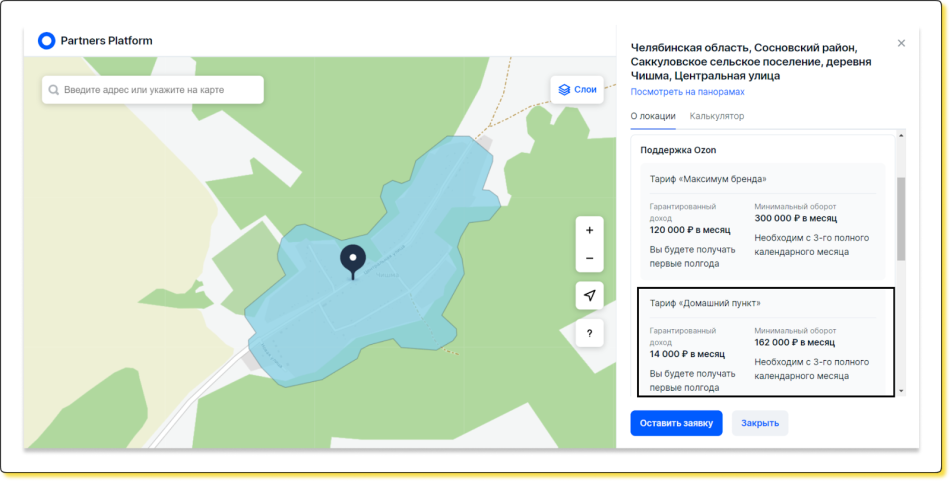The width and height of the screenshot is (950, 481).
Task: Click the Центральная улица label on map
Action: [384, 260]
